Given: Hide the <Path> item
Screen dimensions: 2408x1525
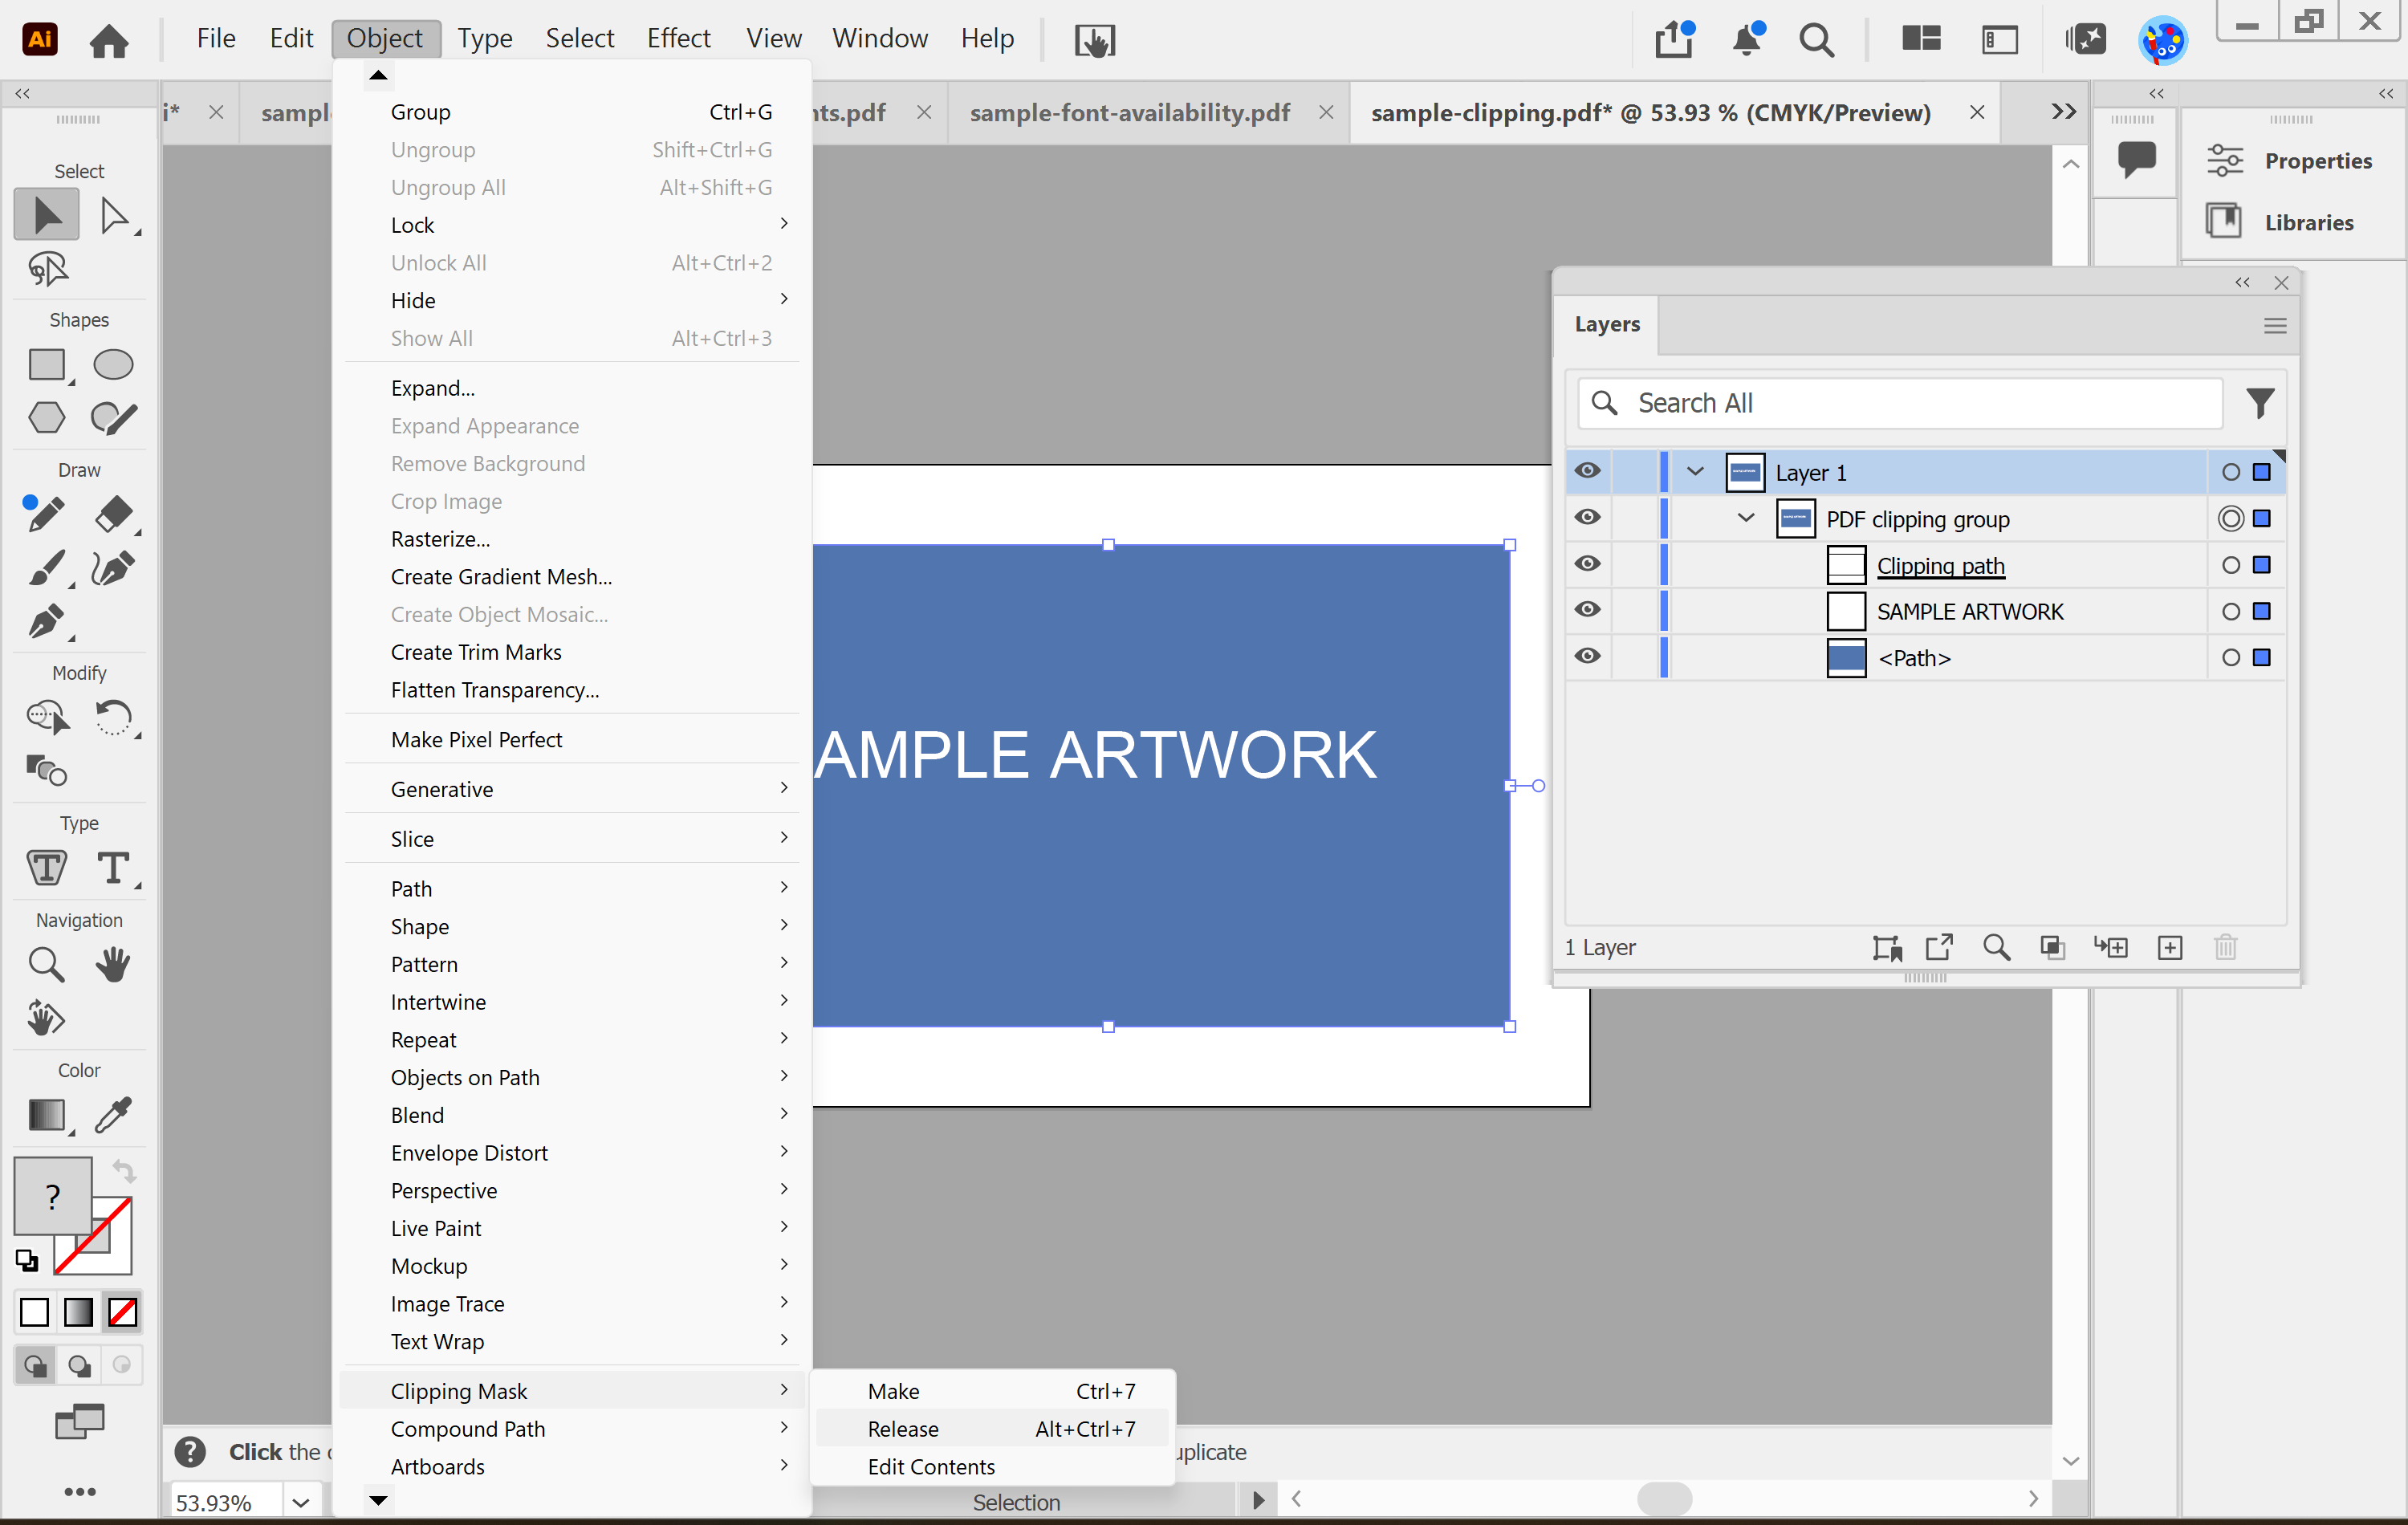Looking at the screenshot, I should coord(1587,656).
